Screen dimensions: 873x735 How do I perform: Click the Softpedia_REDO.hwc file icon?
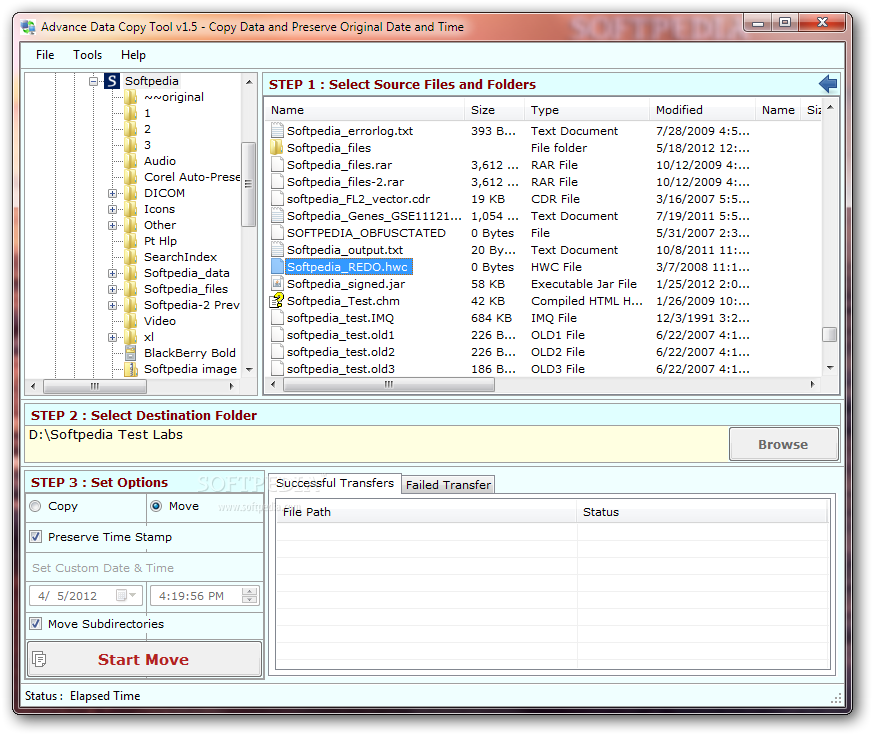pyautogui.click(x=277, y=267)
